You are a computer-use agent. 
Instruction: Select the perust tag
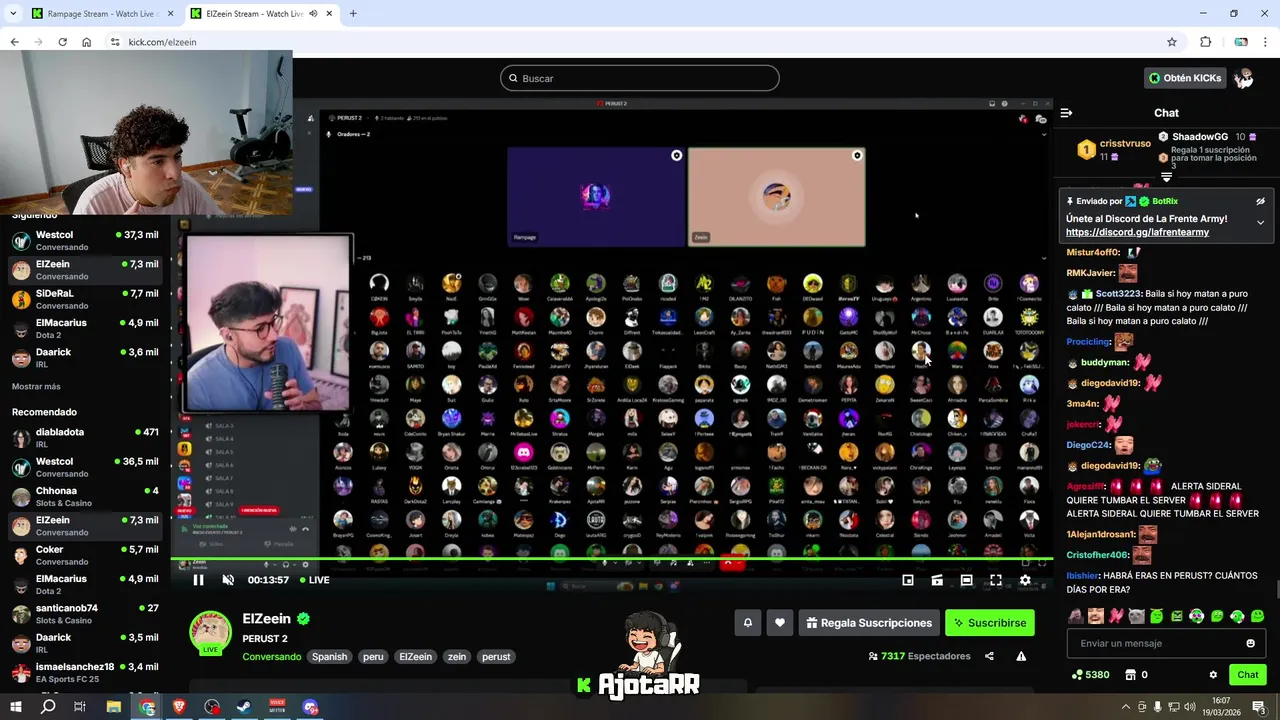tap(496, 657)
